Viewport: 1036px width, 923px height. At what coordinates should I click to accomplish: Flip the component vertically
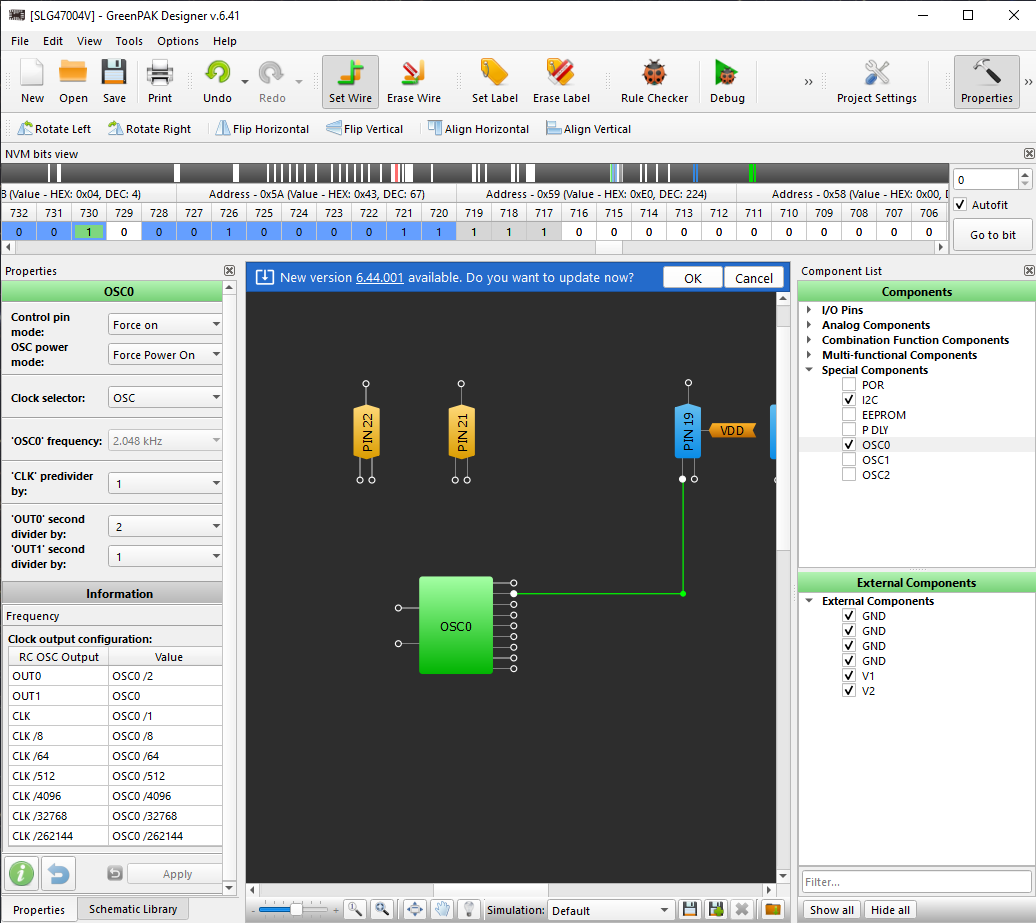[x=365, y=129]
